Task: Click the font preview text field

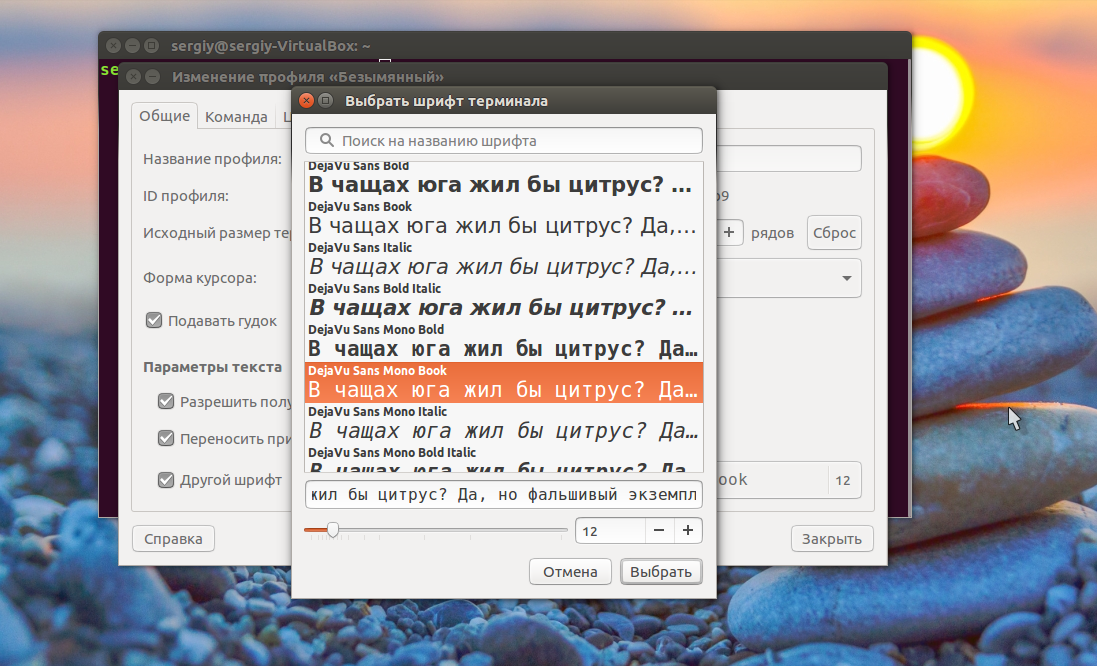Action: coord(503,495)
